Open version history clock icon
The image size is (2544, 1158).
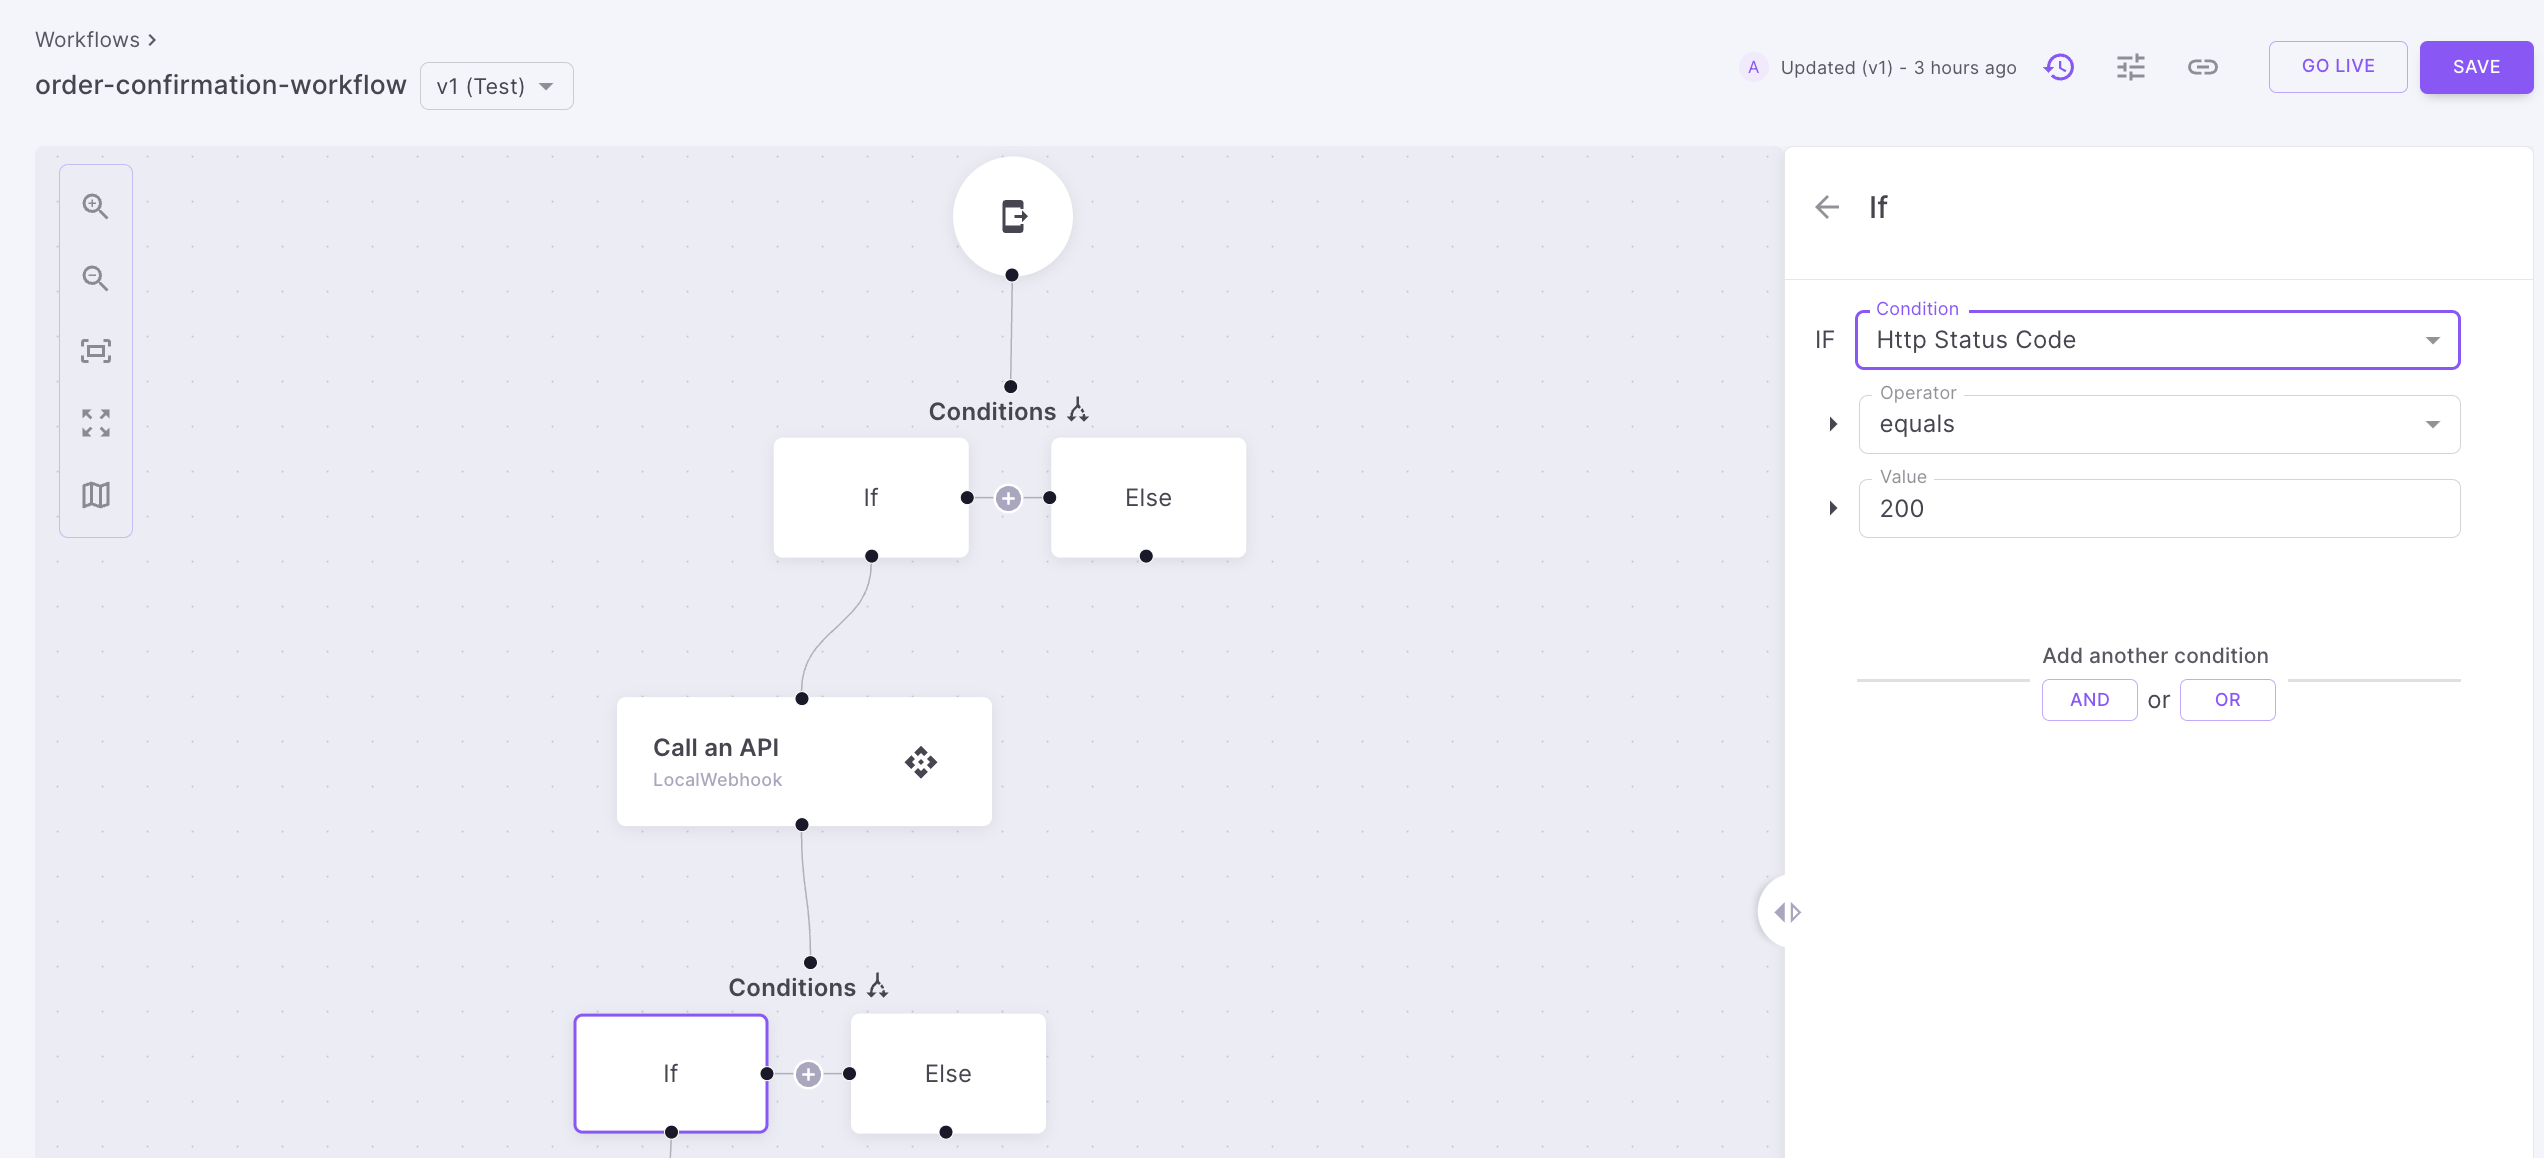pyautogui.click(x=2059, y=67)
